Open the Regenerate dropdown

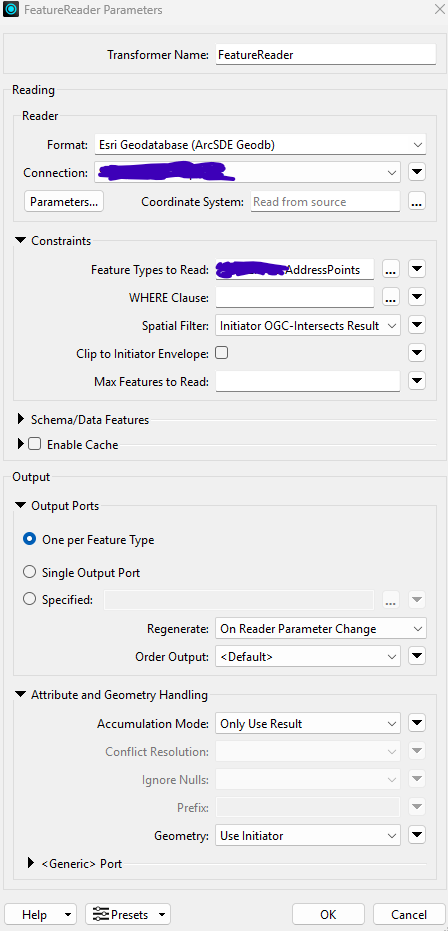point(320,628)
